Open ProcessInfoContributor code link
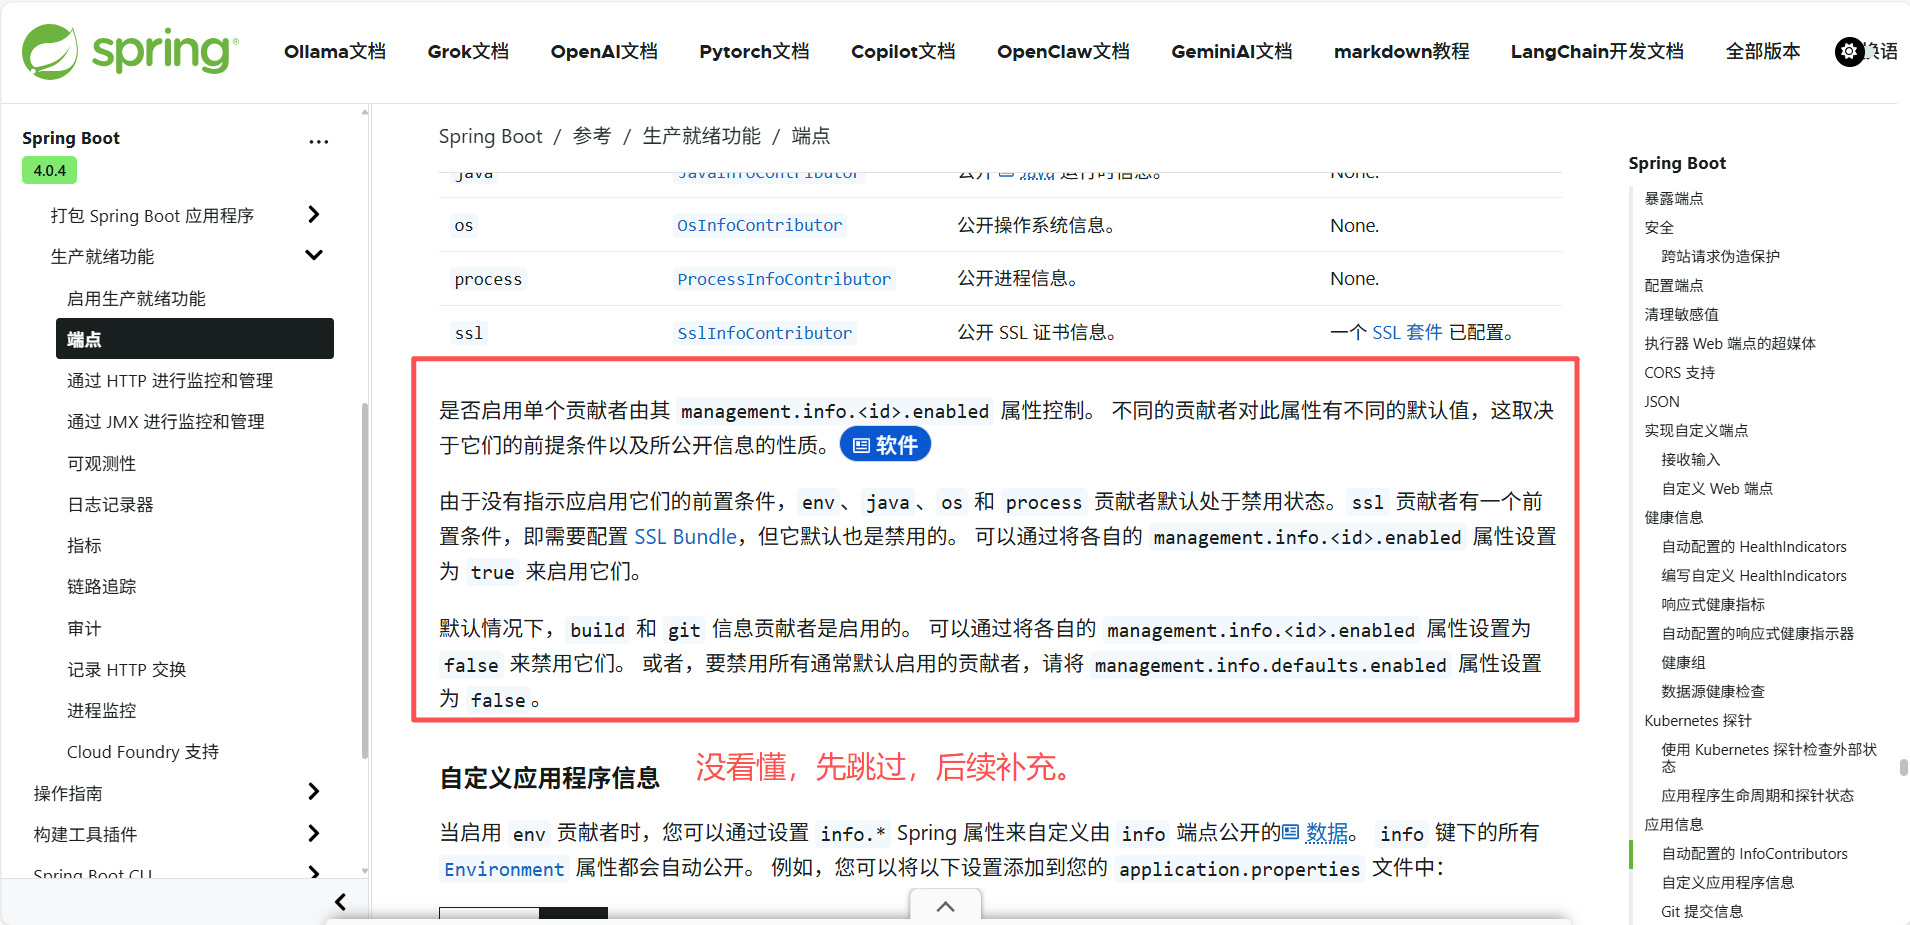 [784, 279]
